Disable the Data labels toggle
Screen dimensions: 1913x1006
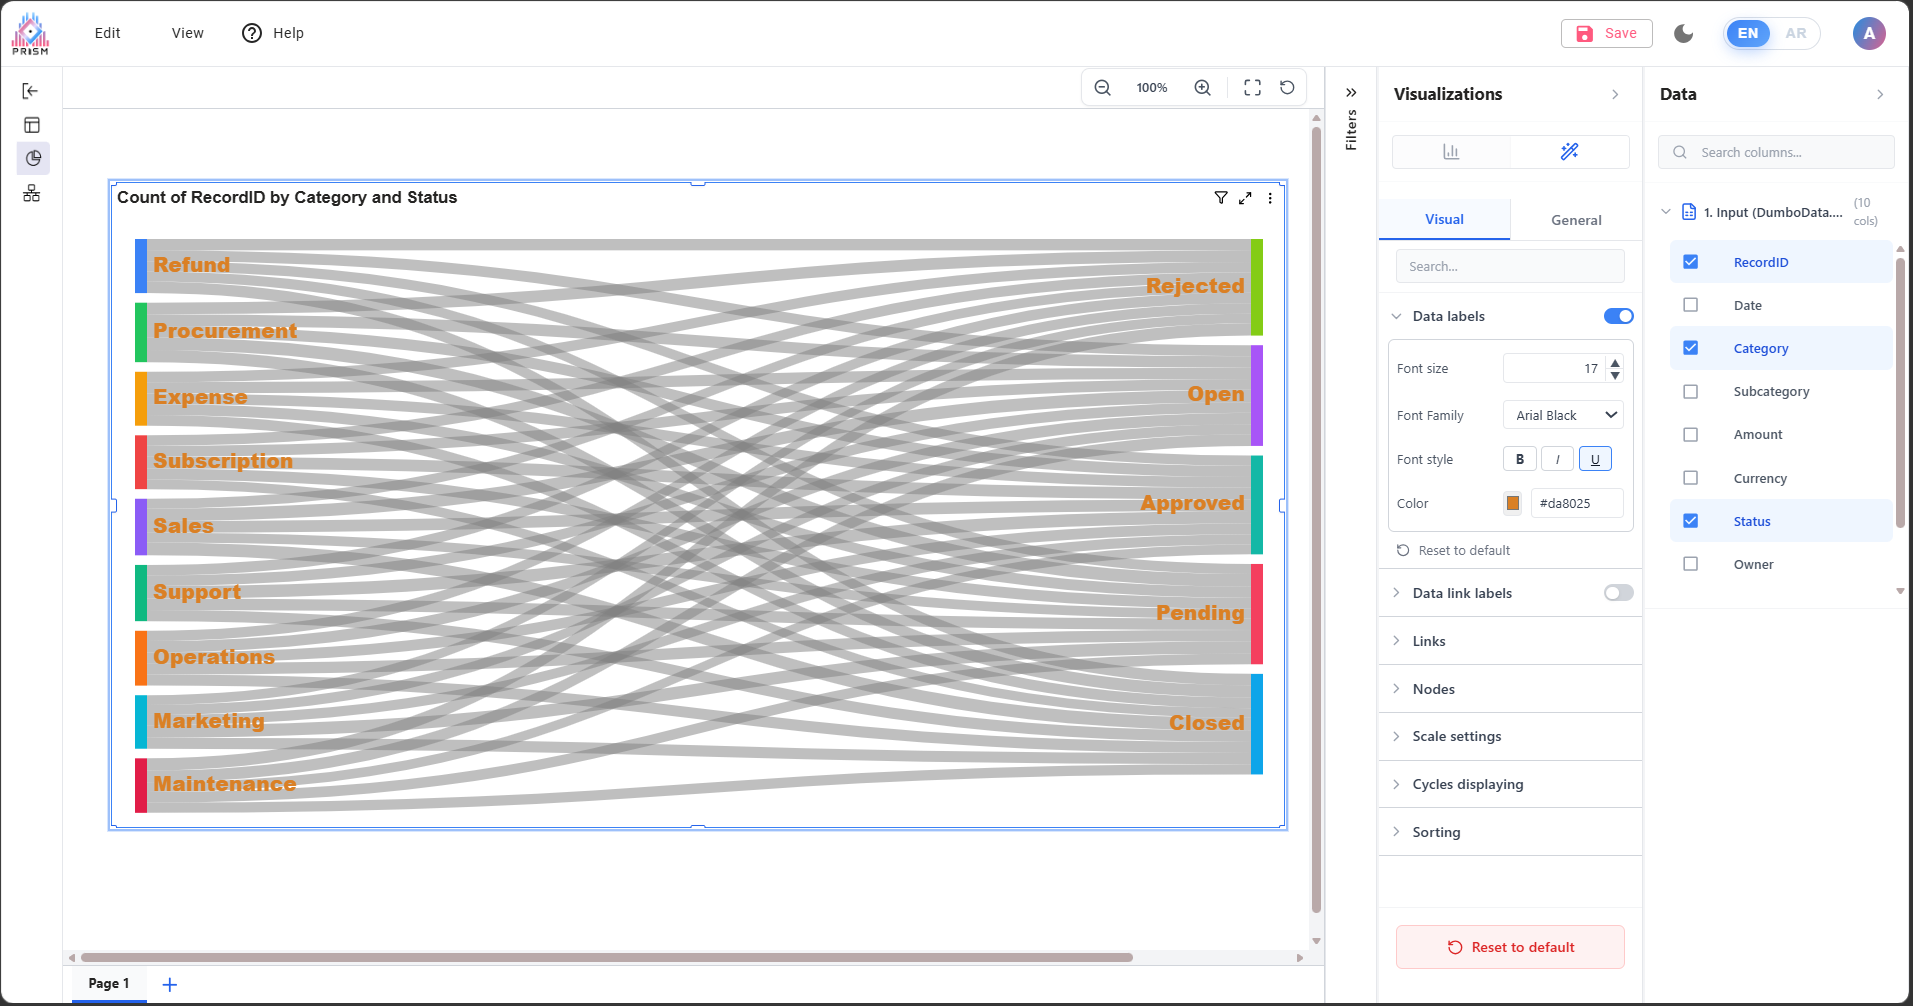[x=1618, y=316]
